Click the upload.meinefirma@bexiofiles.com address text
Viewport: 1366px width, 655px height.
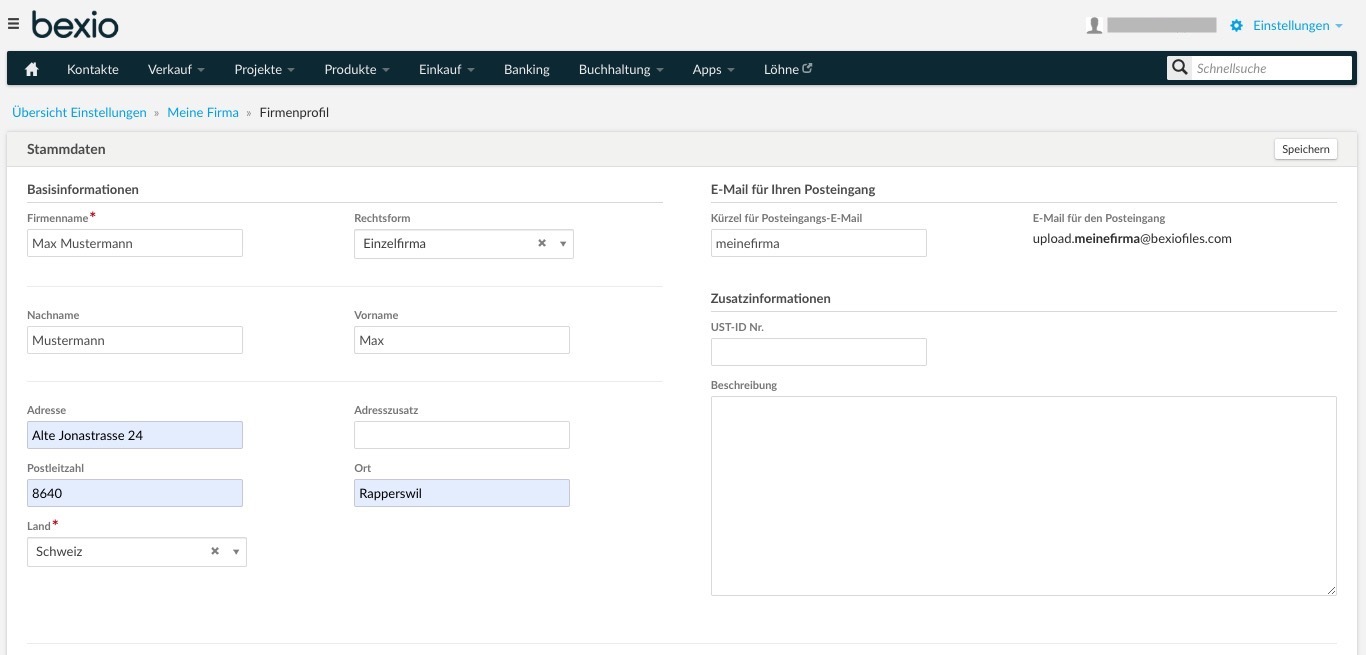pos(1132,239)
